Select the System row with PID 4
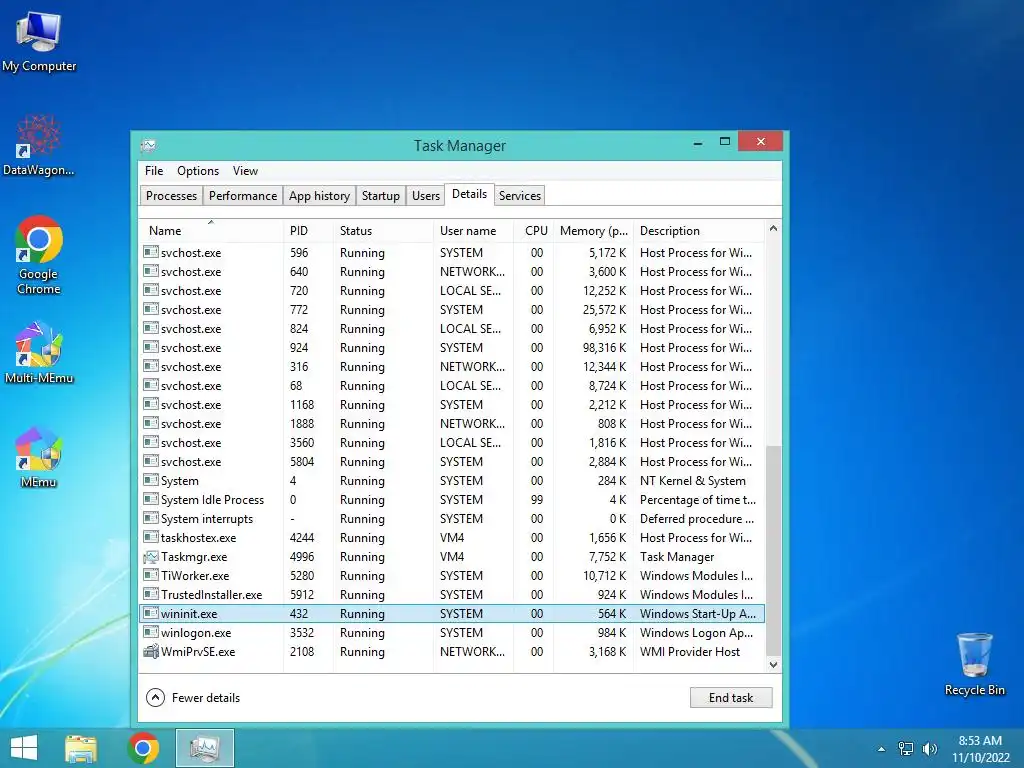This screenshot has height=768, width=1024. [452, 481]
